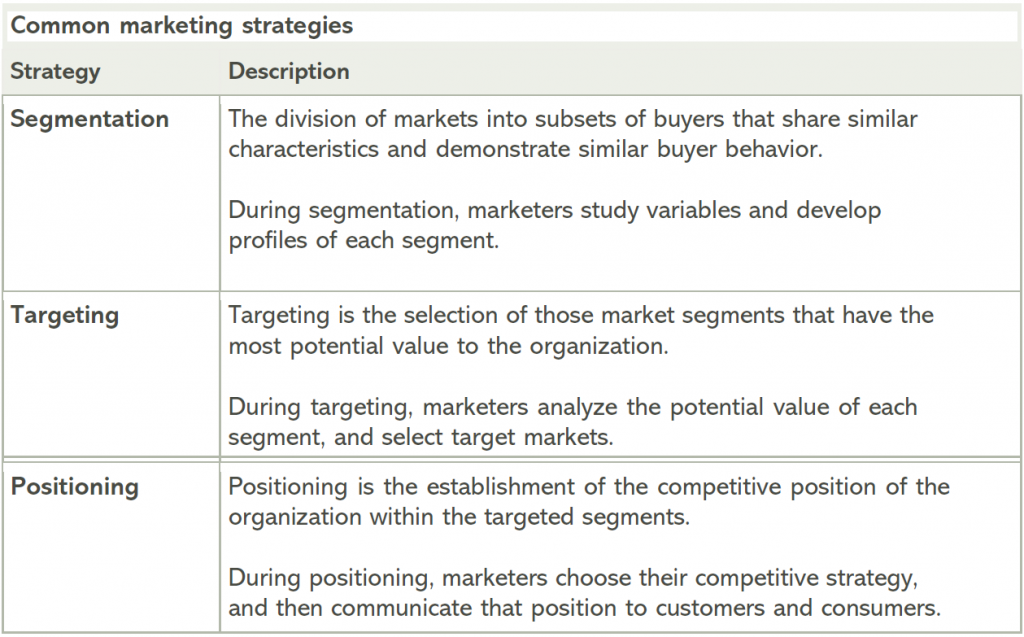This screenshot has height=637, width=1024.
Task: Click the 'Segmentation' row label
Action: pyautogui.click(x=90, y=119)
